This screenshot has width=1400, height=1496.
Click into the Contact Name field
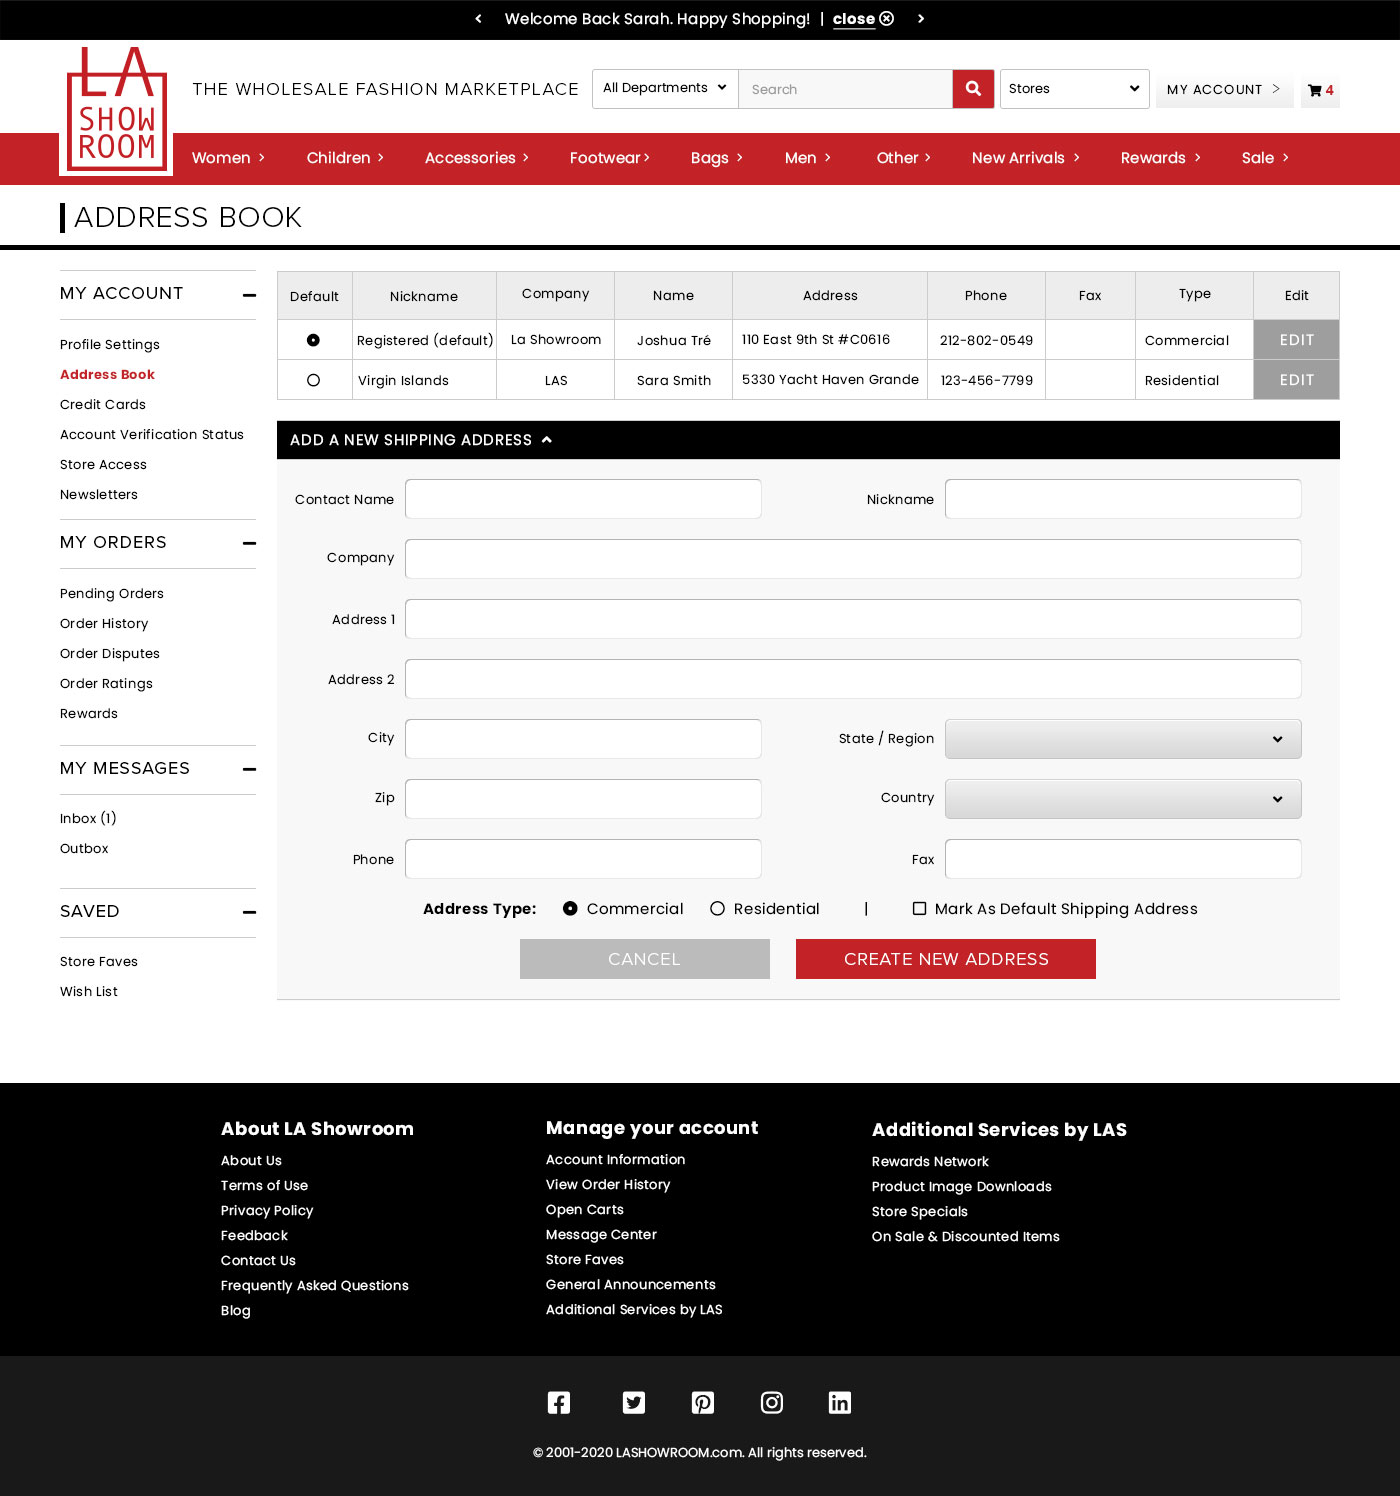pyautogui.click(x=583, y=499)
